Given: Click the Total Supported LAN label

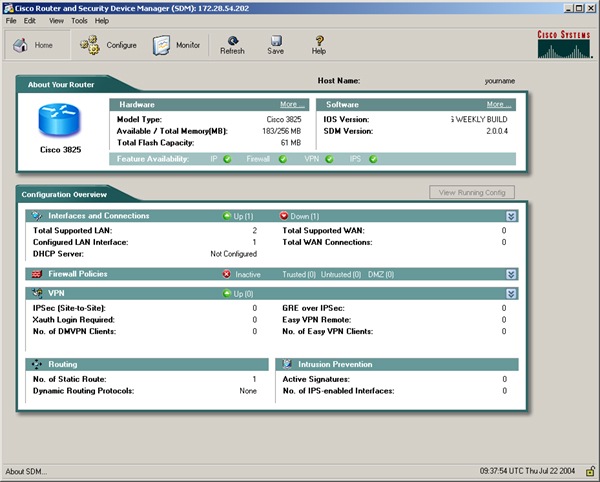Looking at the screenshot, I should pos(72,230).
